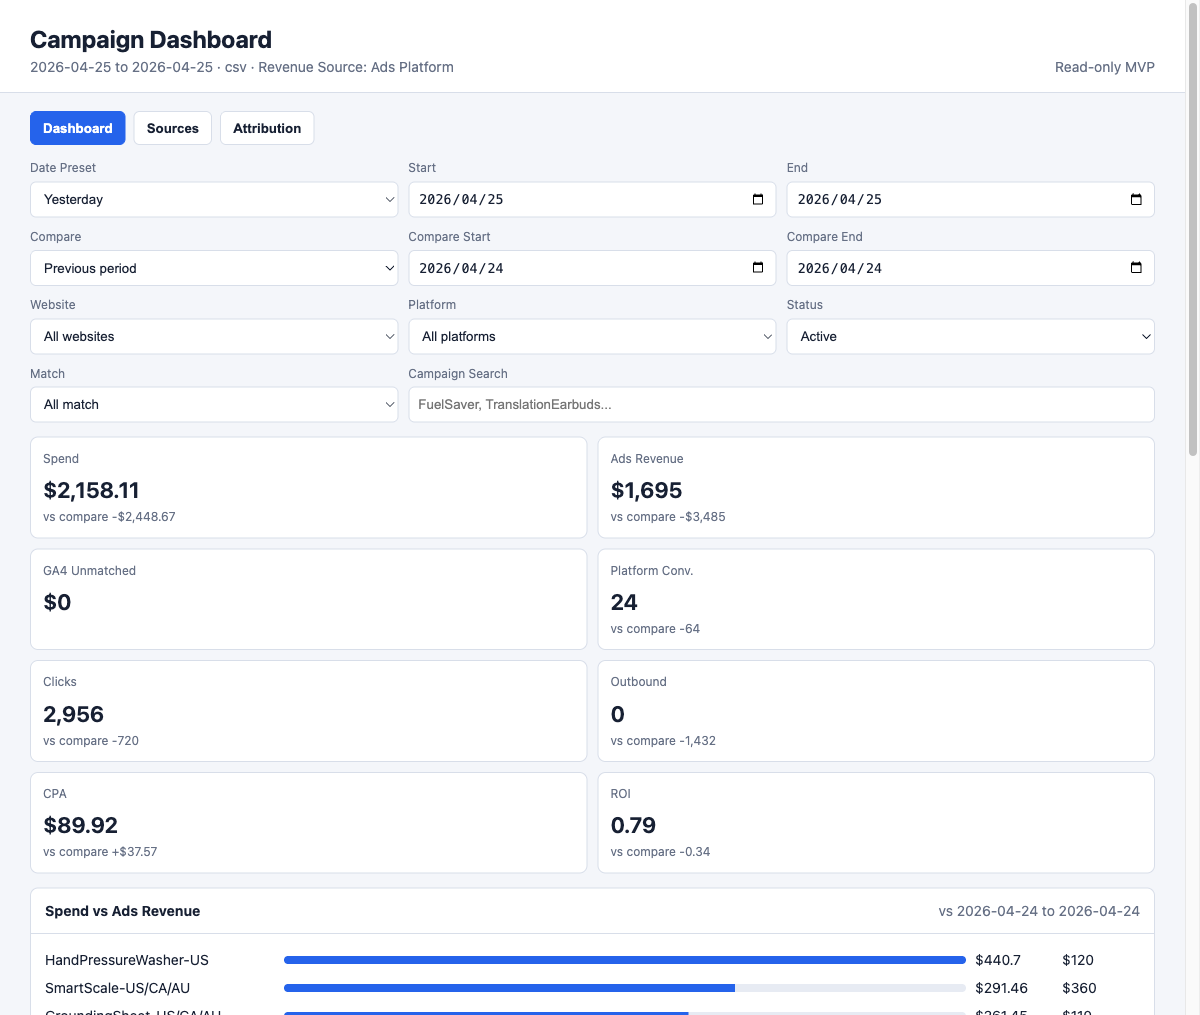This screenshot has height=1015, width=1200.
Task: Click the Compare End field 2026/04/24
Action: click(971, 268)
